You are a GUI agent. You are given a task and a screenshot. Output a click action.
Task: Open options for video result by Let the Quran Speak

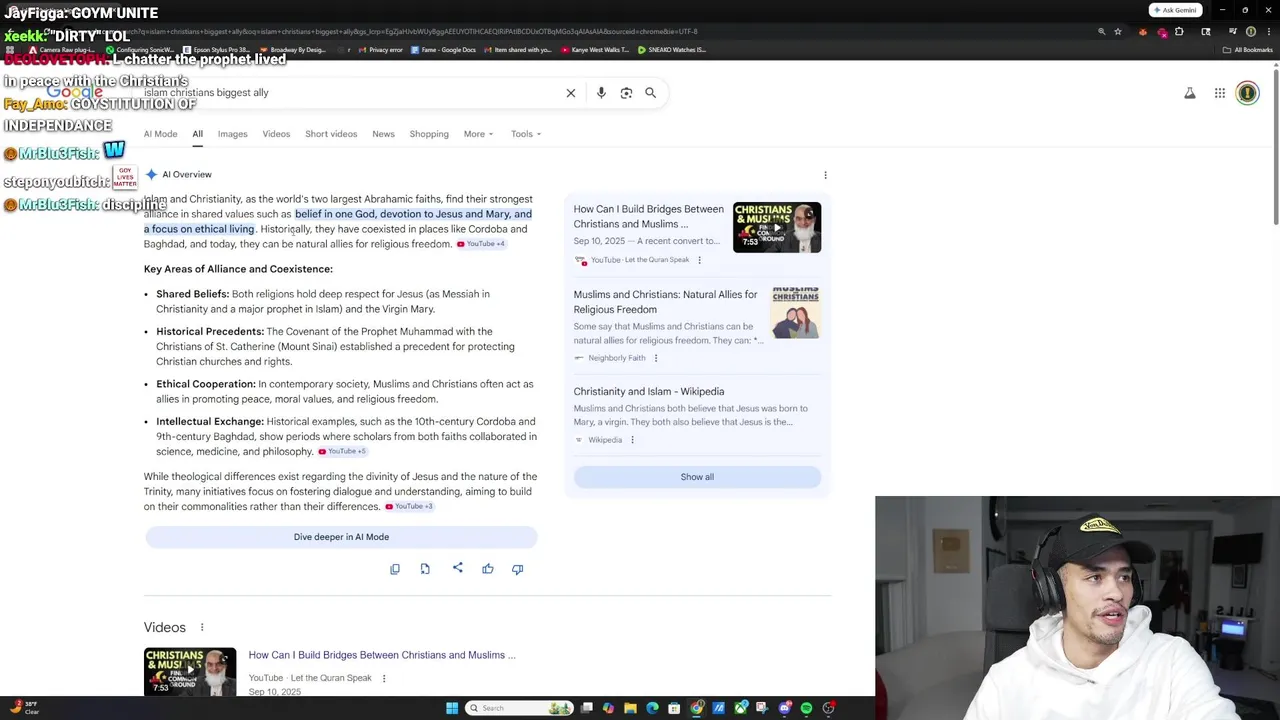[x=383, y=678]
